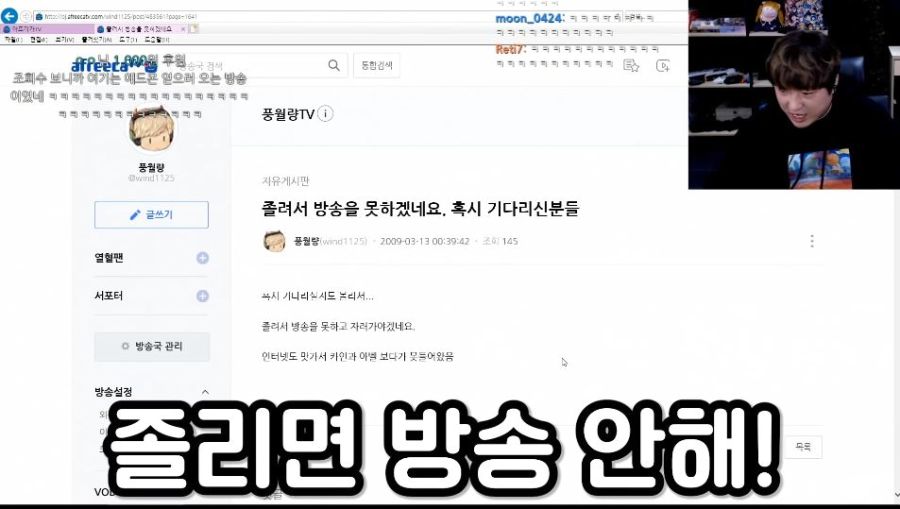Click the gear icon in 방송국 관리
This screenshot has height=509, width=900.
click(x=125, y=347)
